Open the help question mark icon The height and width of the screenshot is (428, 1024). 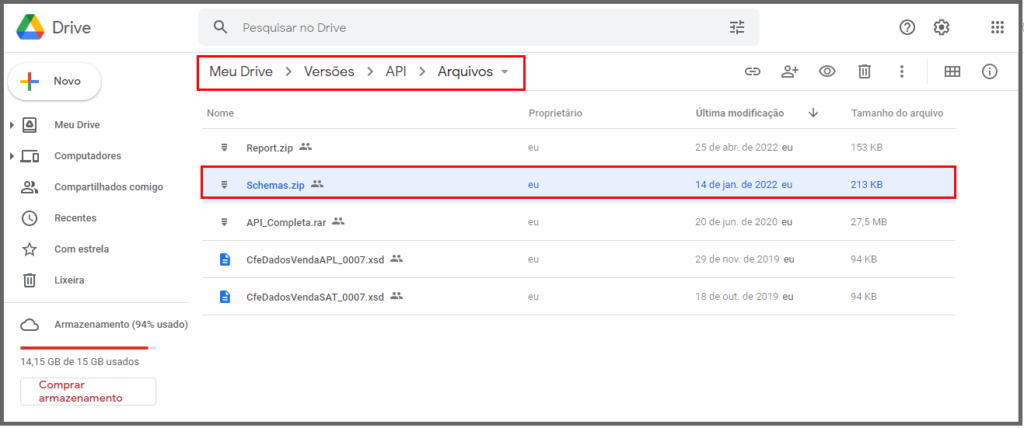pyautogui.click(x=907, y=27)
